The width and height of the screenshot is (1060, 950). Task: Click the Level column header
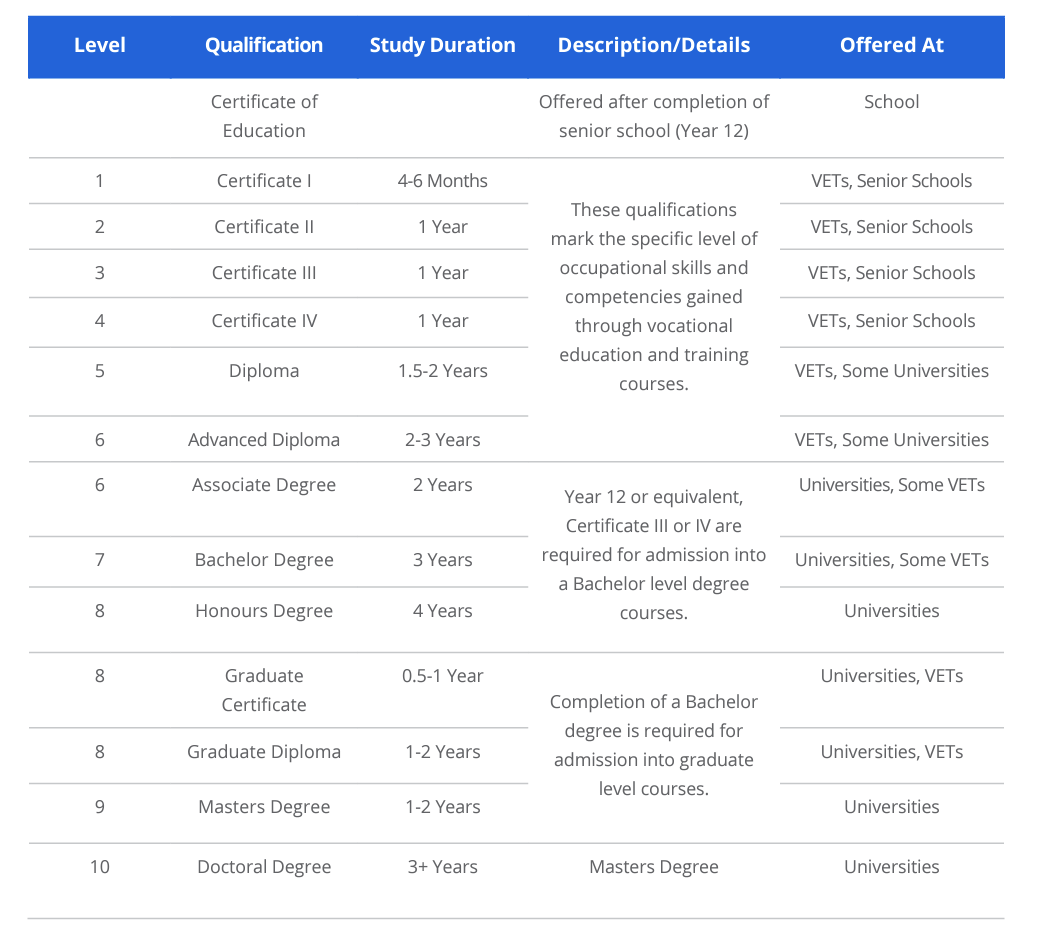(x=99, y=45)
